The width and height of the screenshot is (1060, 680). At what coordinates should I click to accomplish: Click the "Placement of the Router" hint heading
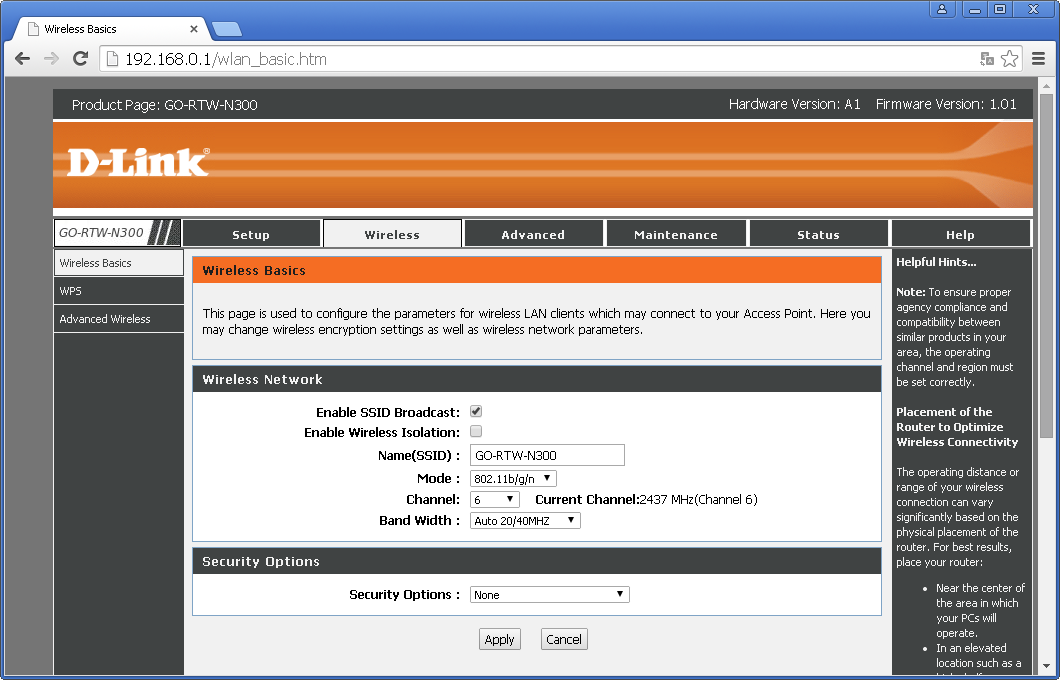957,427
